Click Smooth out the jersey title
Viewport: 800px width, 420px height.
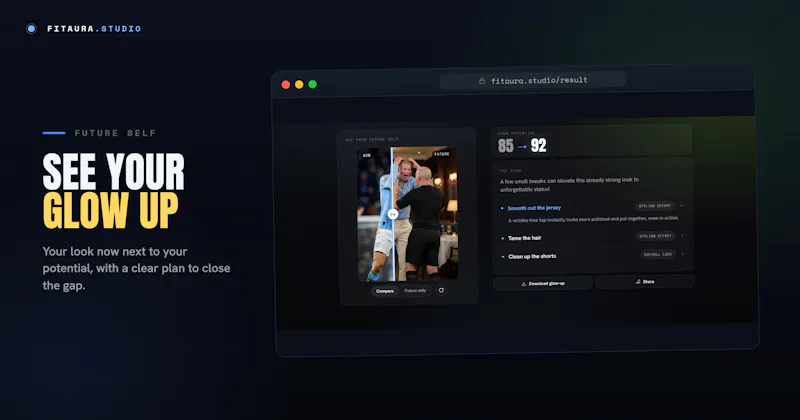(x=534, y=208)
